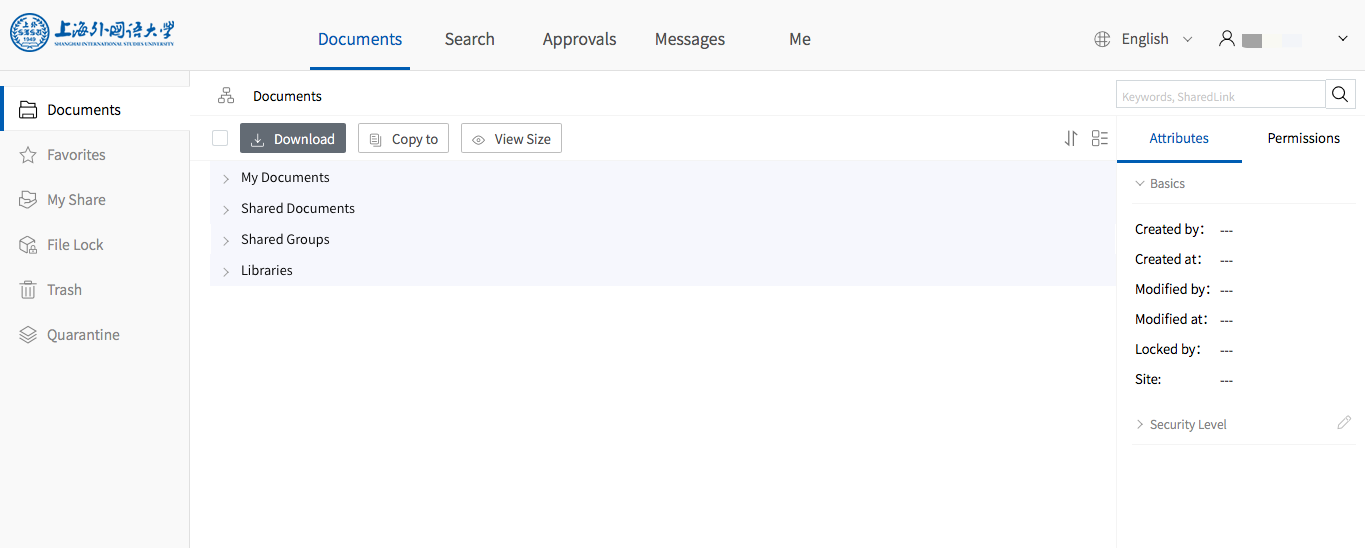Click the directory tree icon beside Documents breadcrumb
The image size is (1365, 548).
[x=226, y=96]
